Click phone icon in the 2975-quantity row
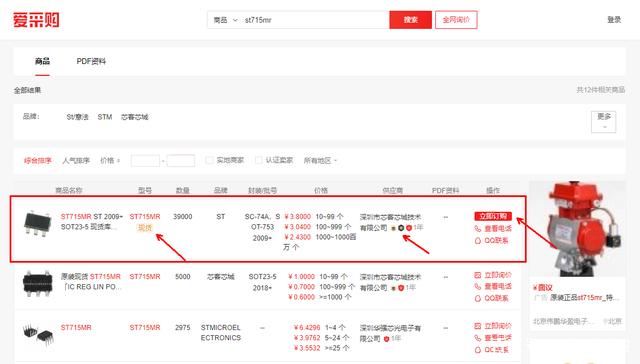640x364 pixels. (x=478, y=338)
